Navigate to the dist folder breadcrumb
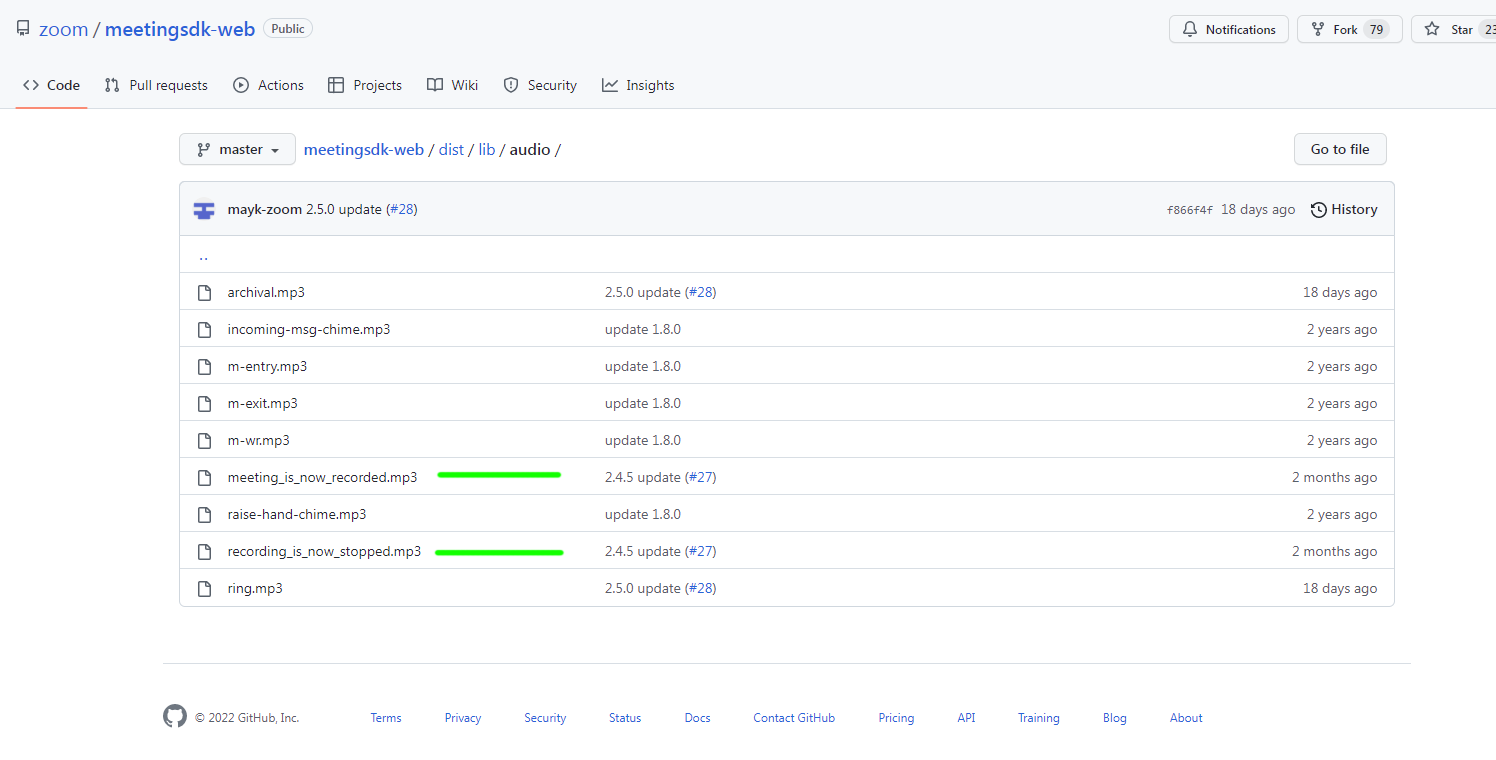The height and width of the screenshot is (760, 1496). pyautogui.click(x=451, y=149)
